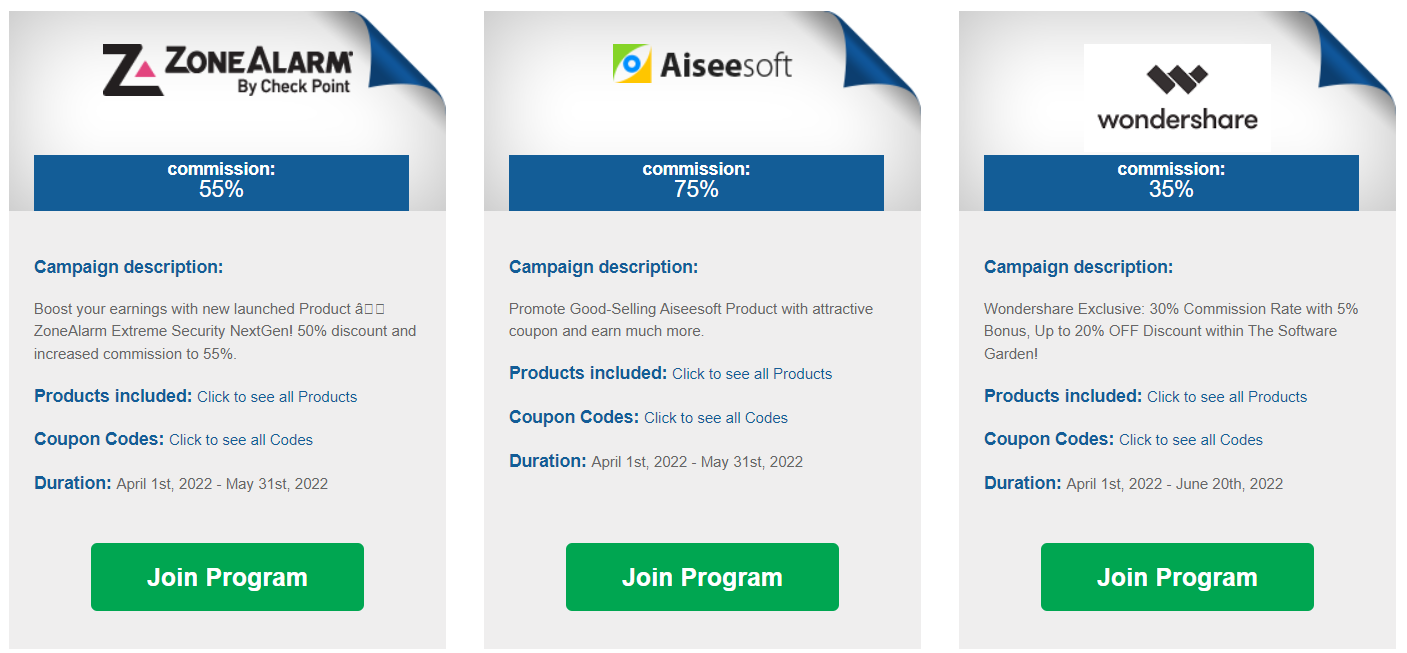Open Aiseesoft 'Click to see all Products' link
This screenshot has width=1407, height=653.
(x=752, y=374)
